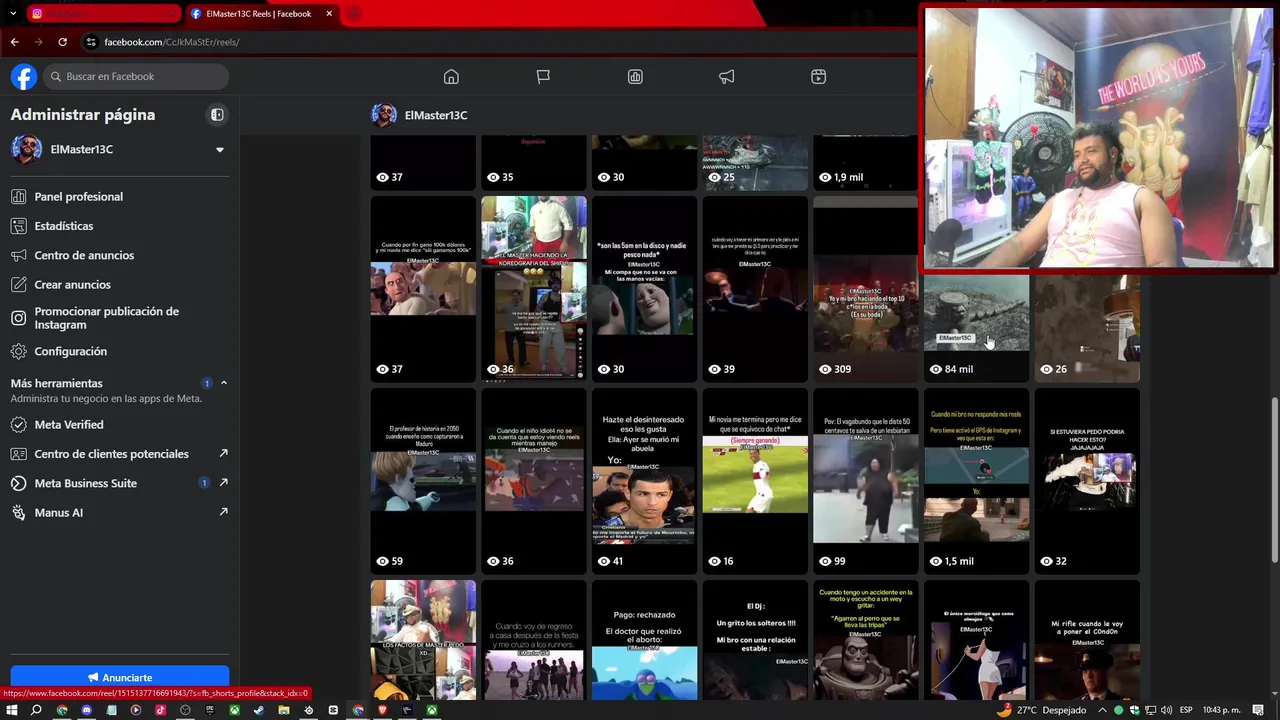Open Cristiano Ronaldo reel with 41 views
1280x720 pixels.
tap(645, 481)
